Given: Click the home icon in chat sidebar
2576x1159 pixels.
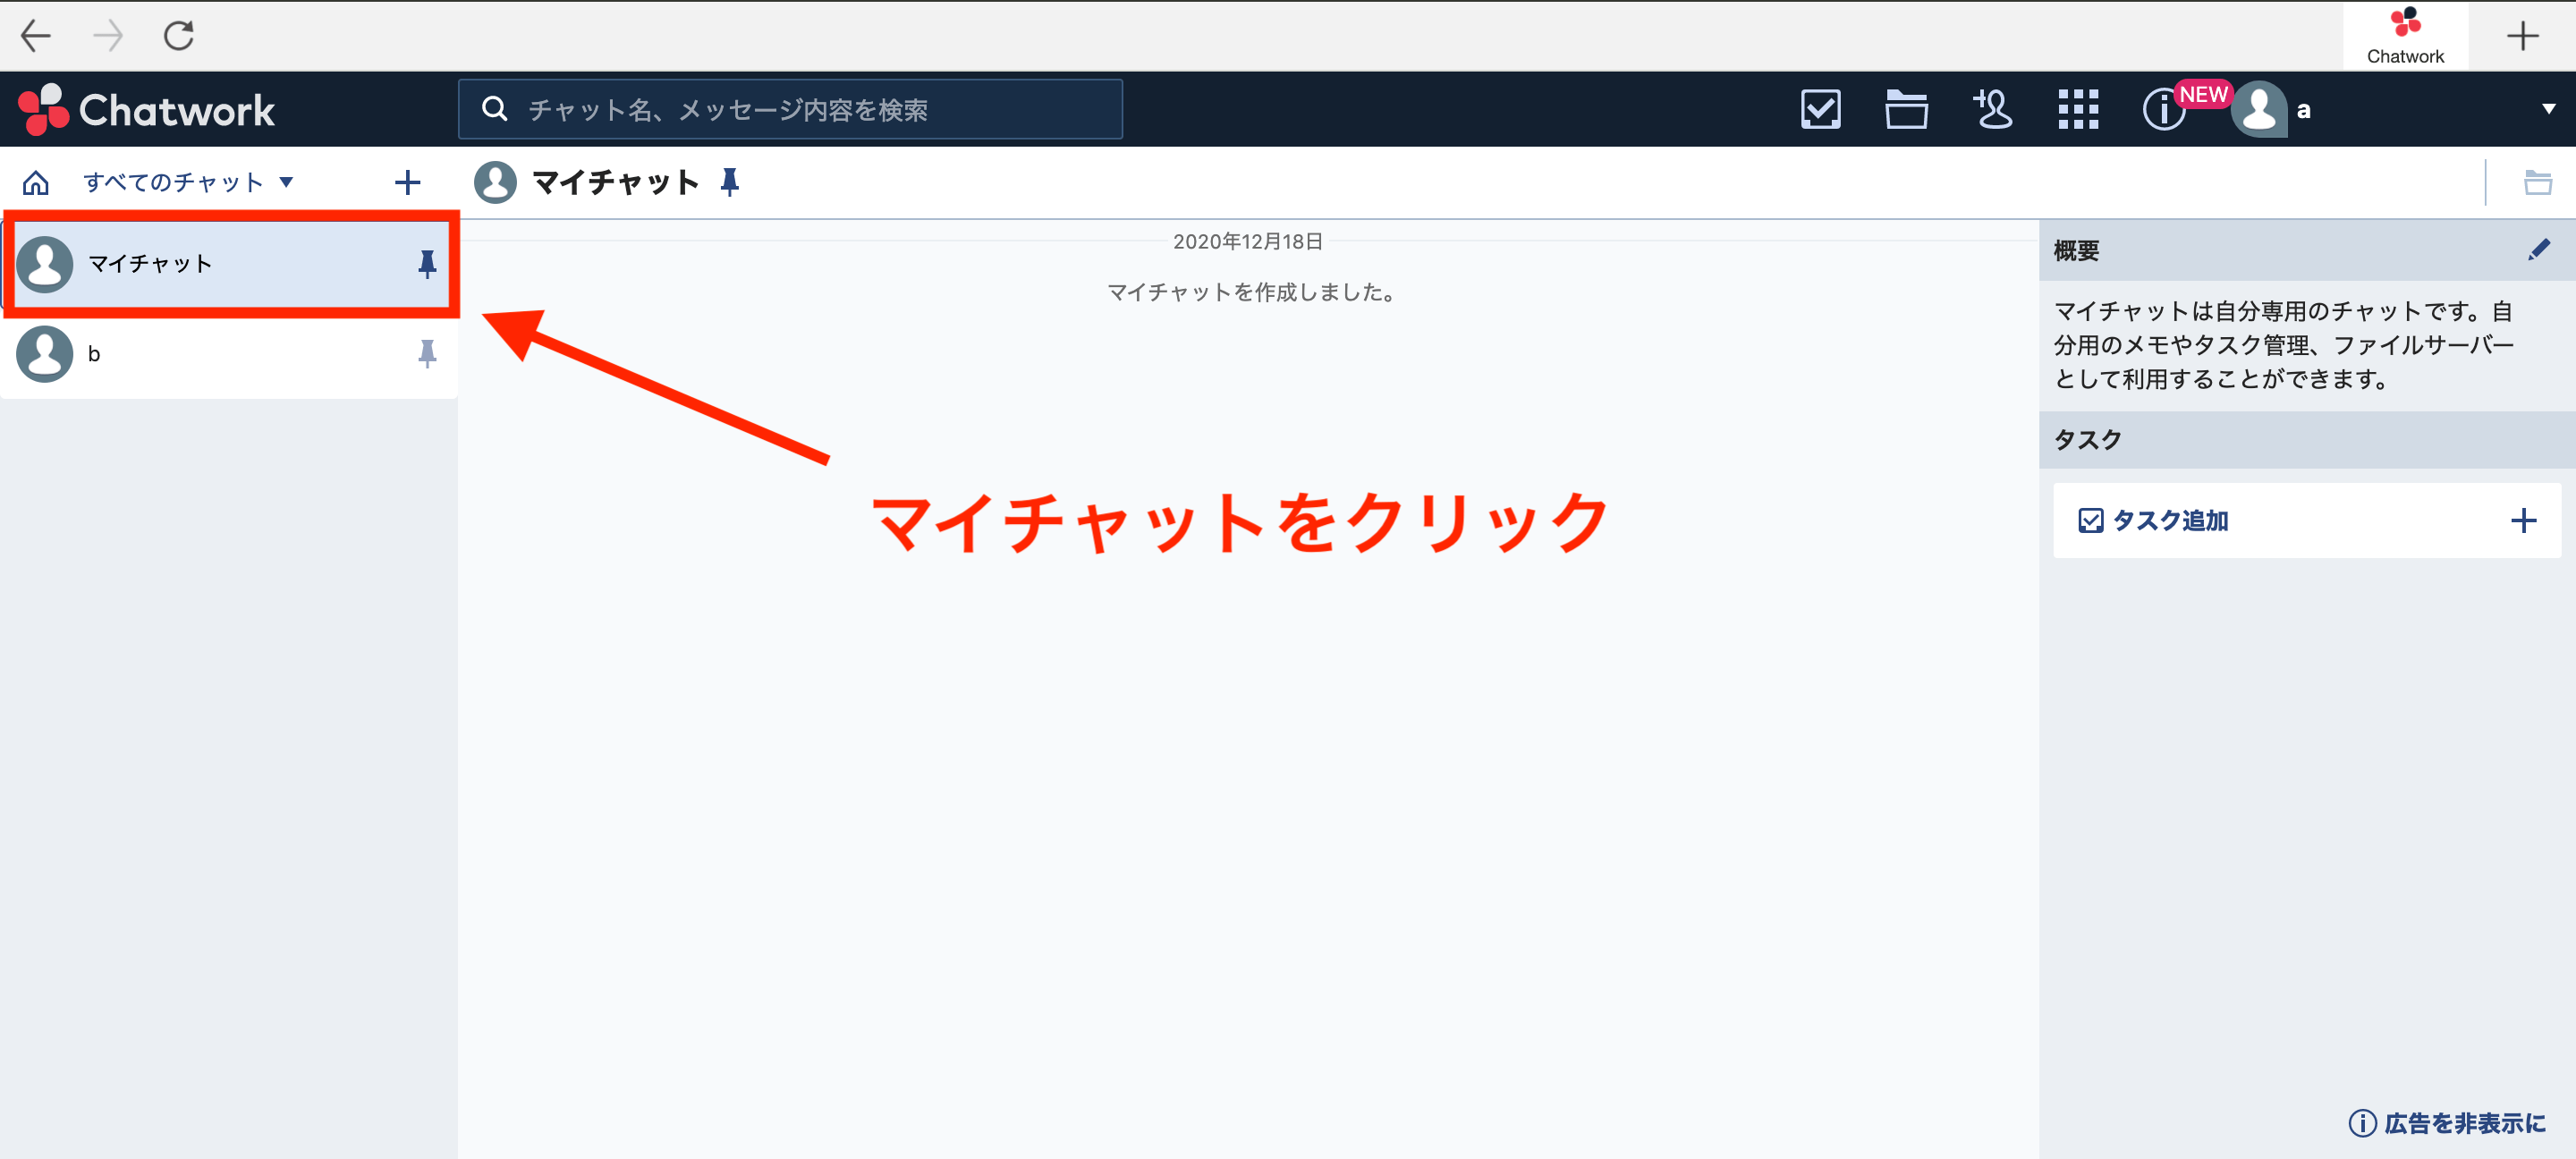Looking at the screenshot, I should tap(36, 182).
